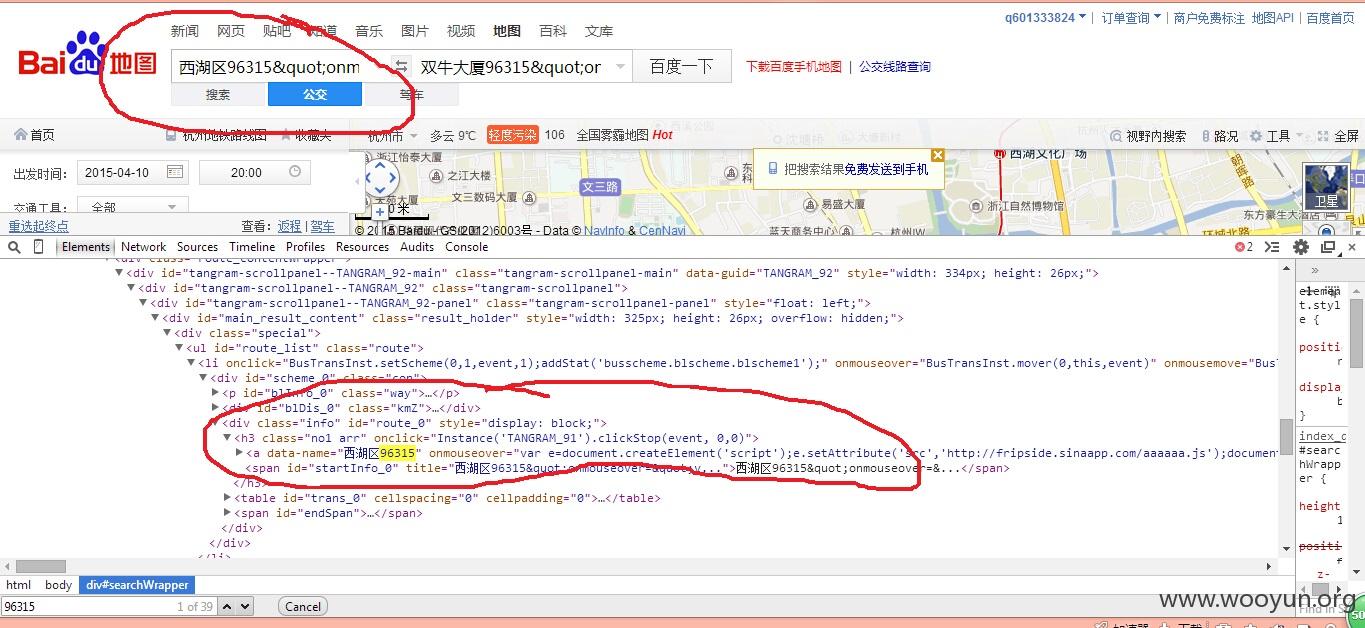Switch to the Sources tab
Screen dimensions: 1365x628
197,247
